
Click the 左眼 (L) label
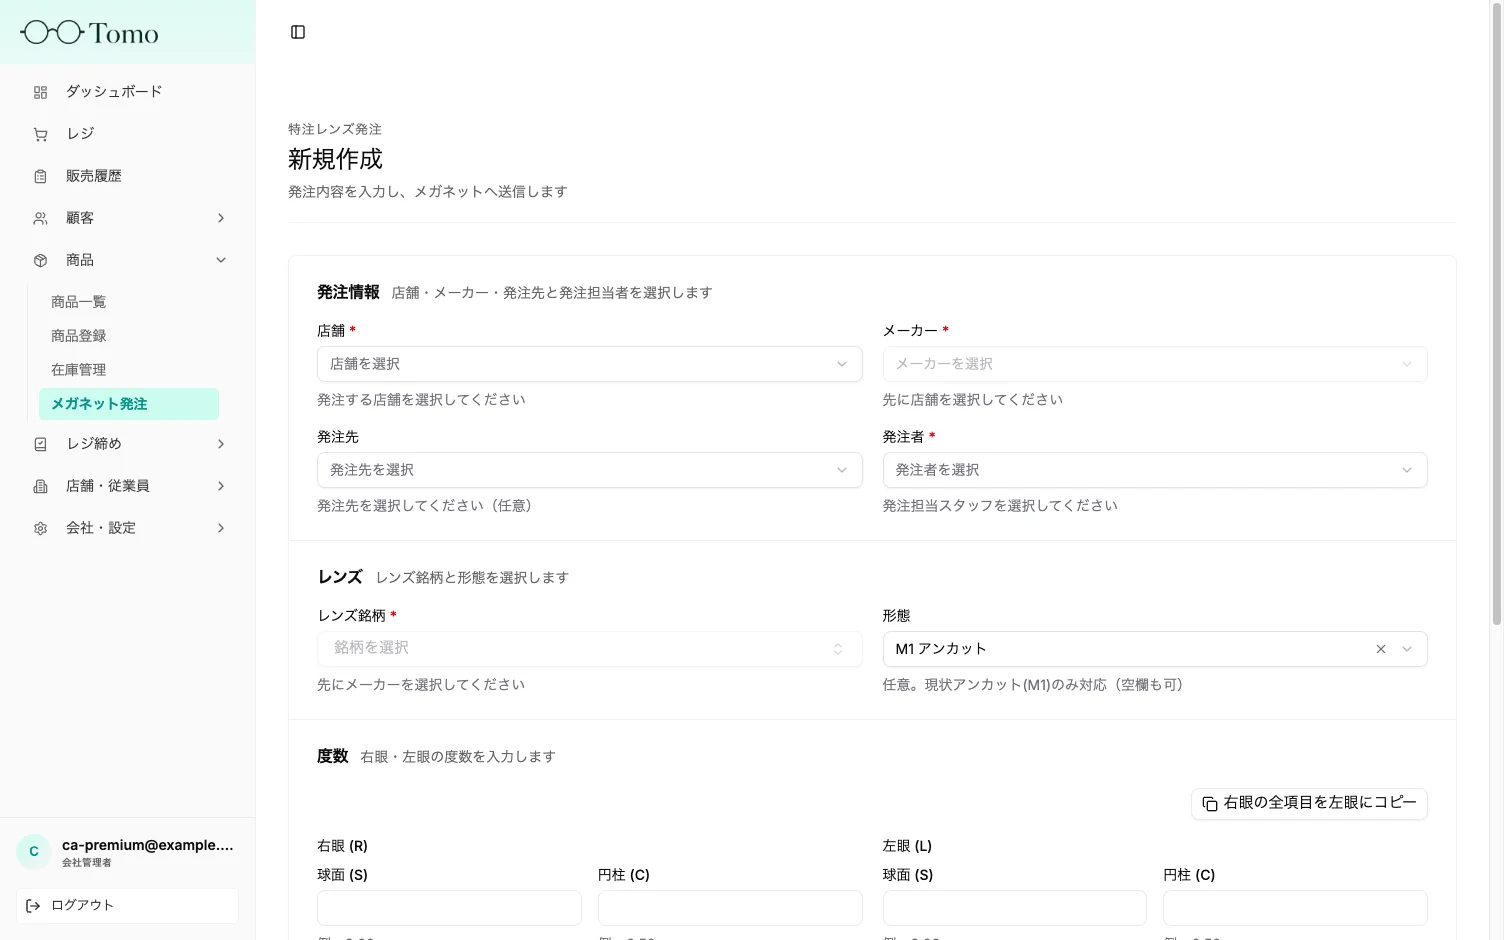tap(907, 846)
